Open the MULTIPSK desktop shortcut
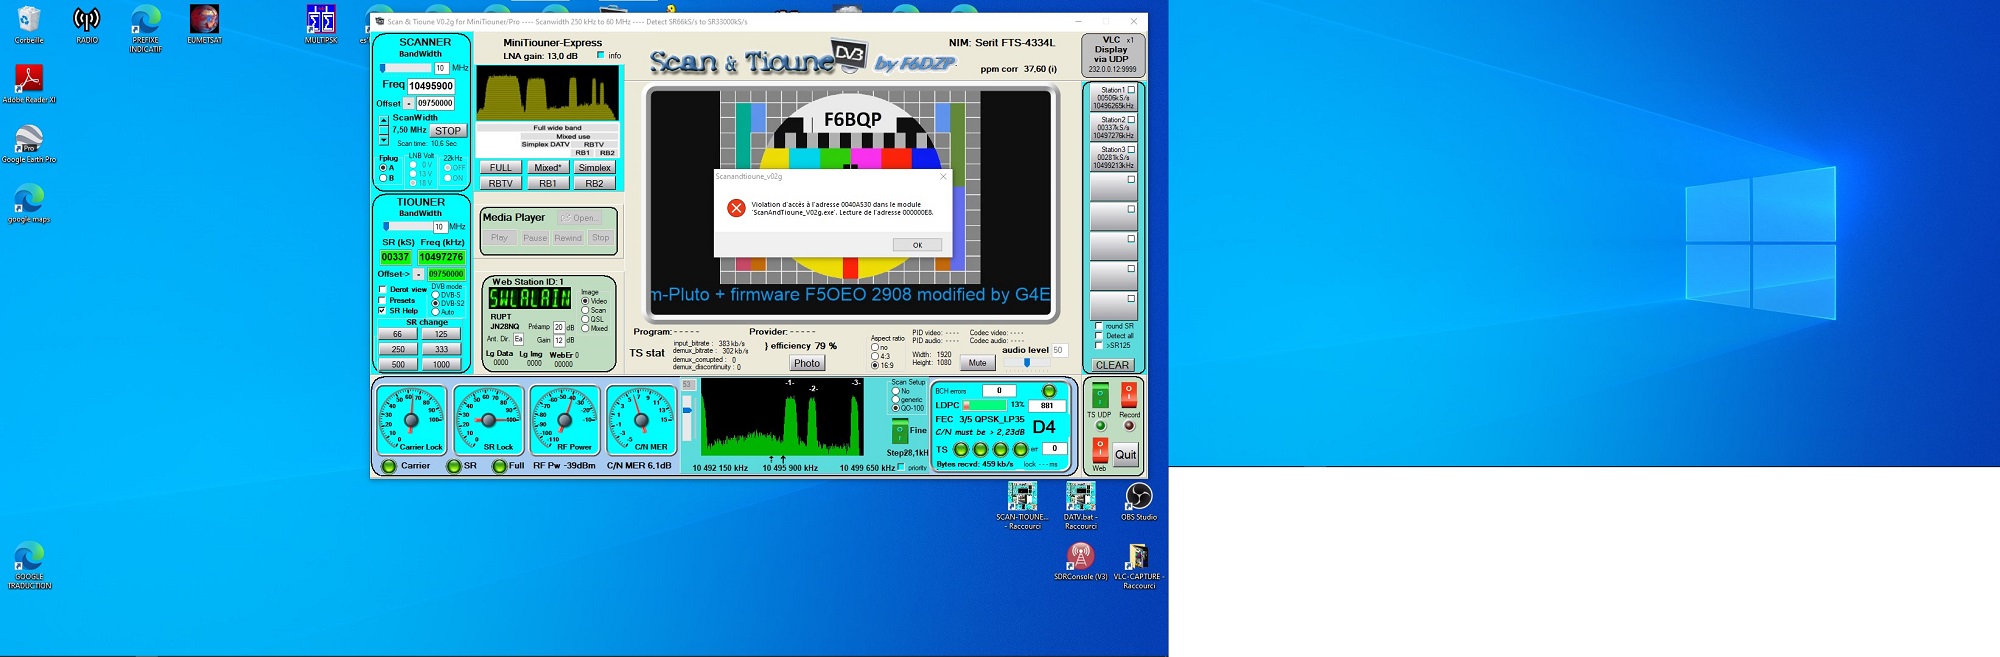 point(321,25)
